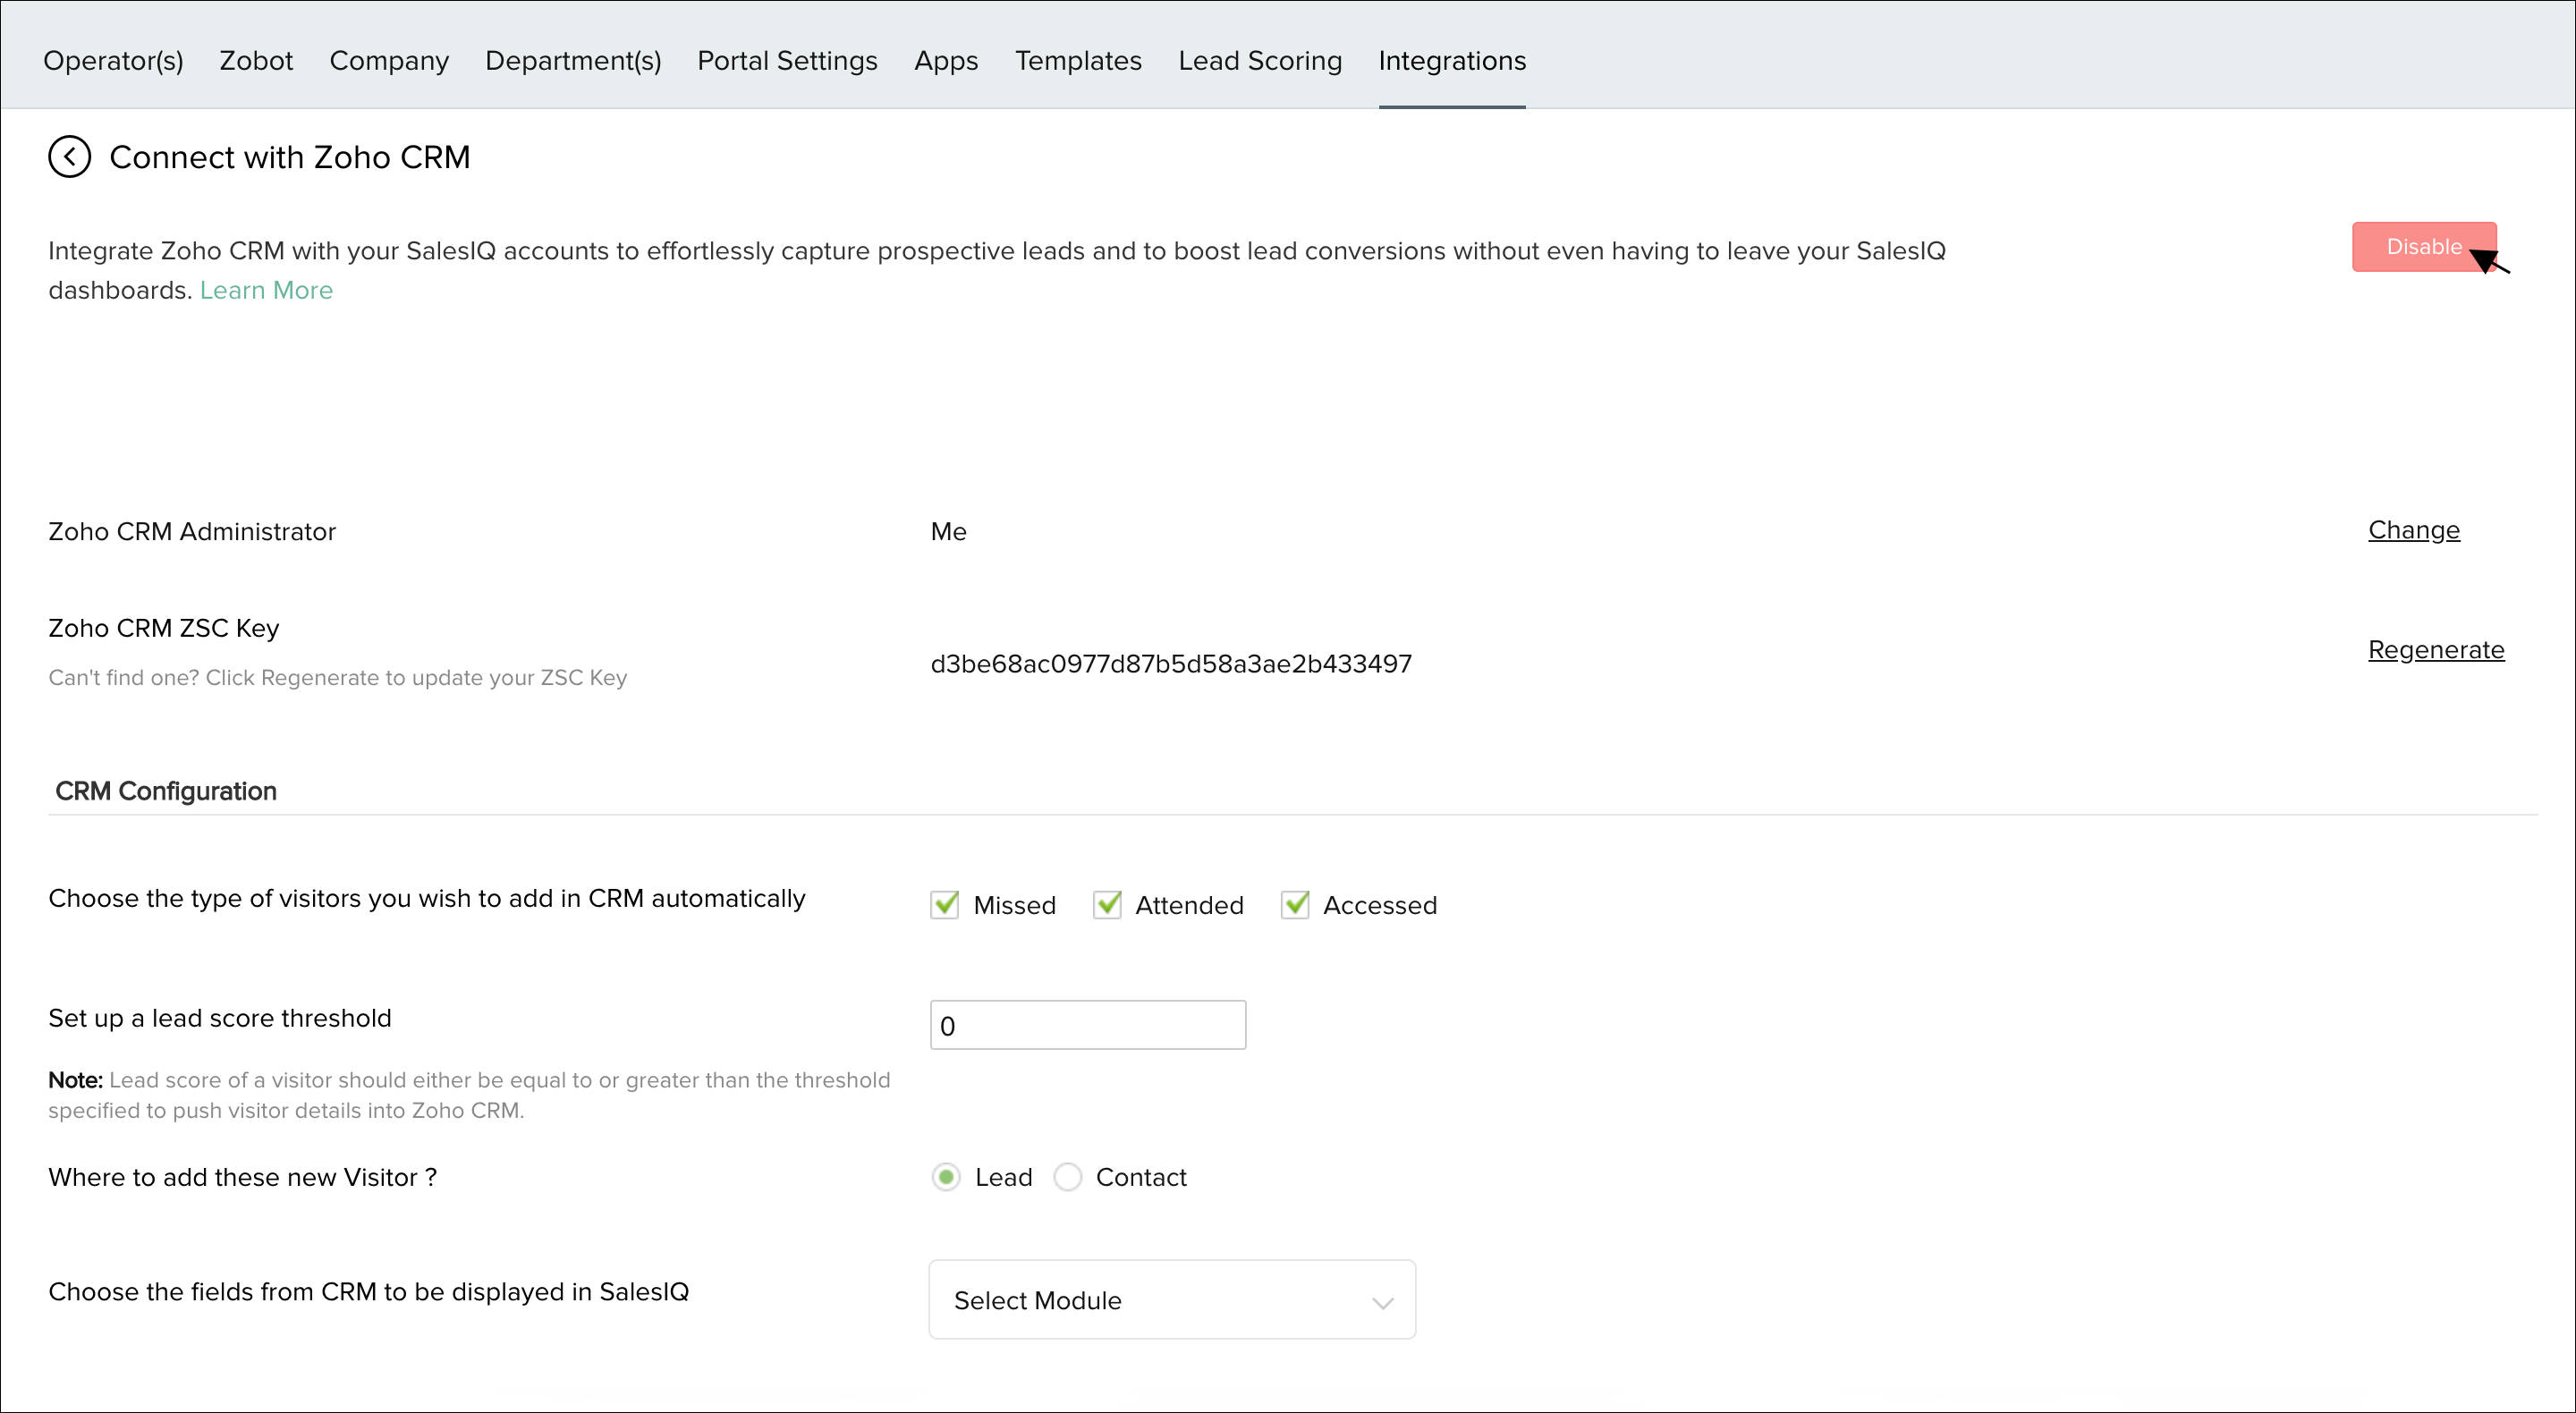Viewport: 2576px width, 1413px height.
Task: Open the Learn More link
Action: coord(266,290)
